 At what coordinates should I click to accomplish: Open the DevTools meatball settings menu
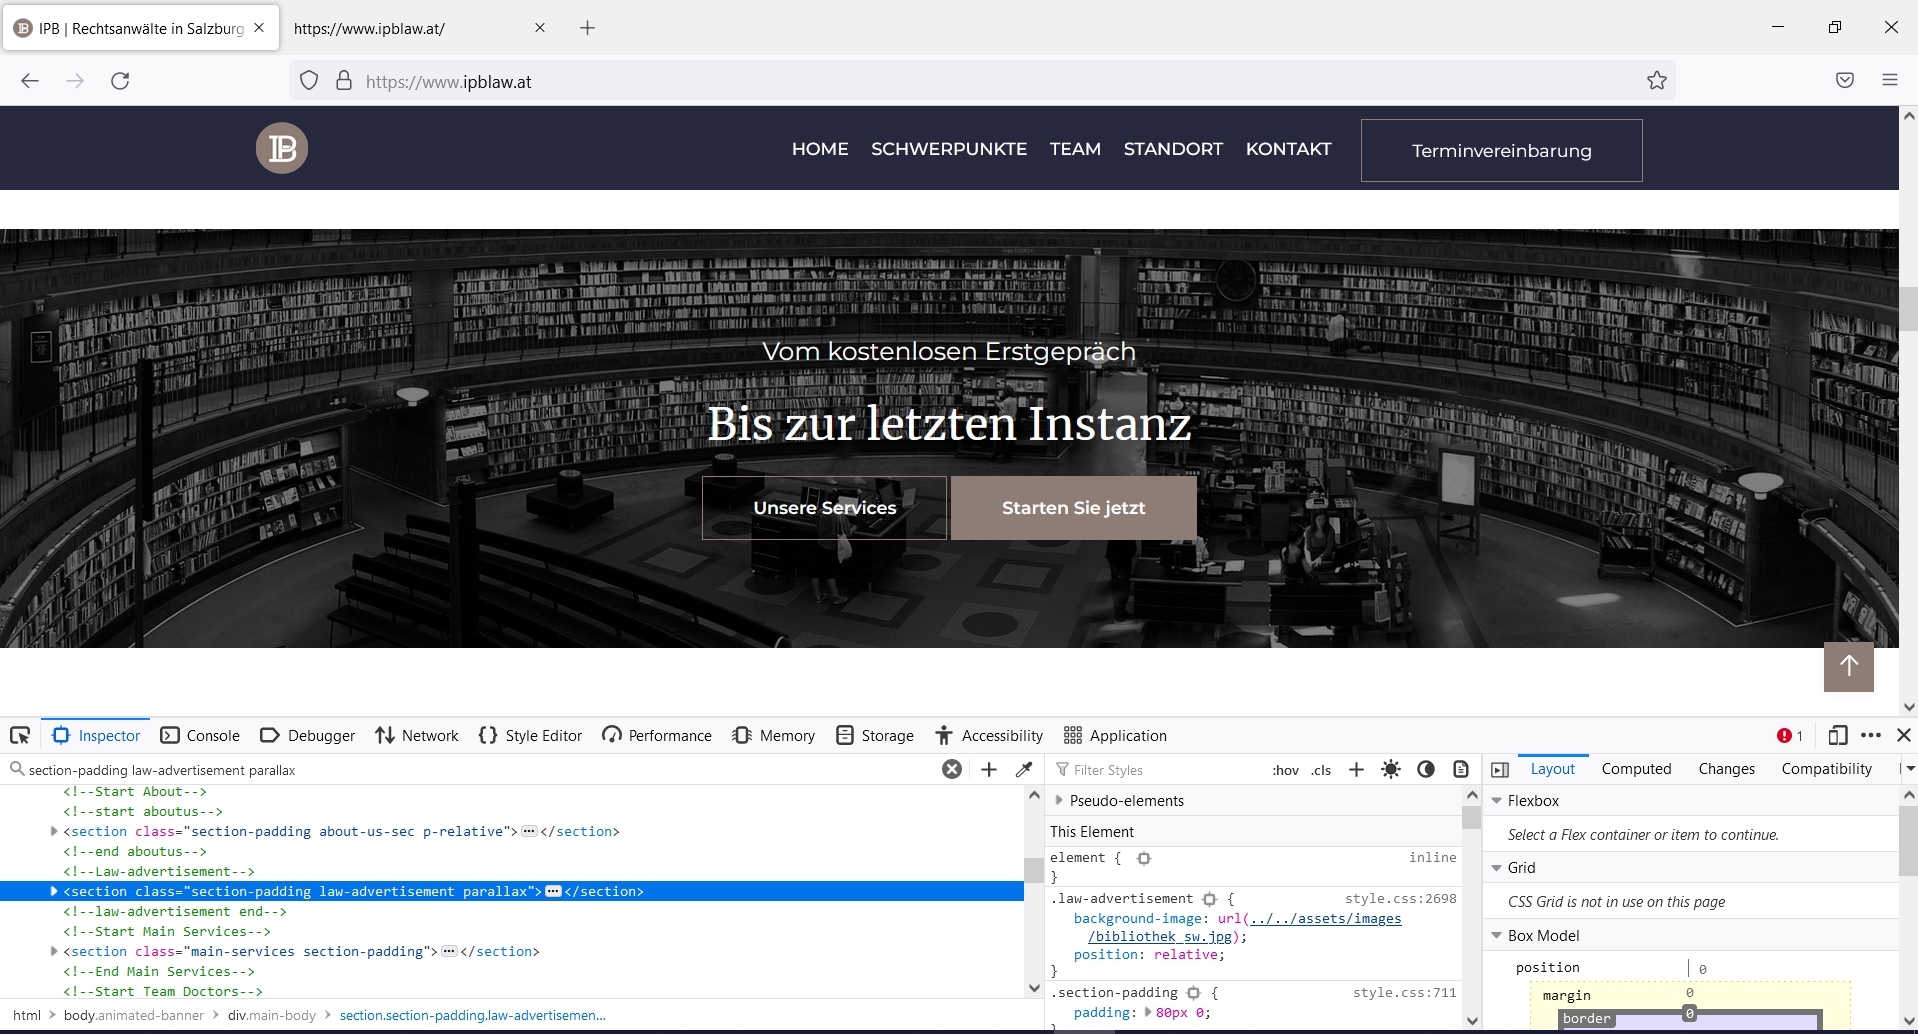point(1871,735)
